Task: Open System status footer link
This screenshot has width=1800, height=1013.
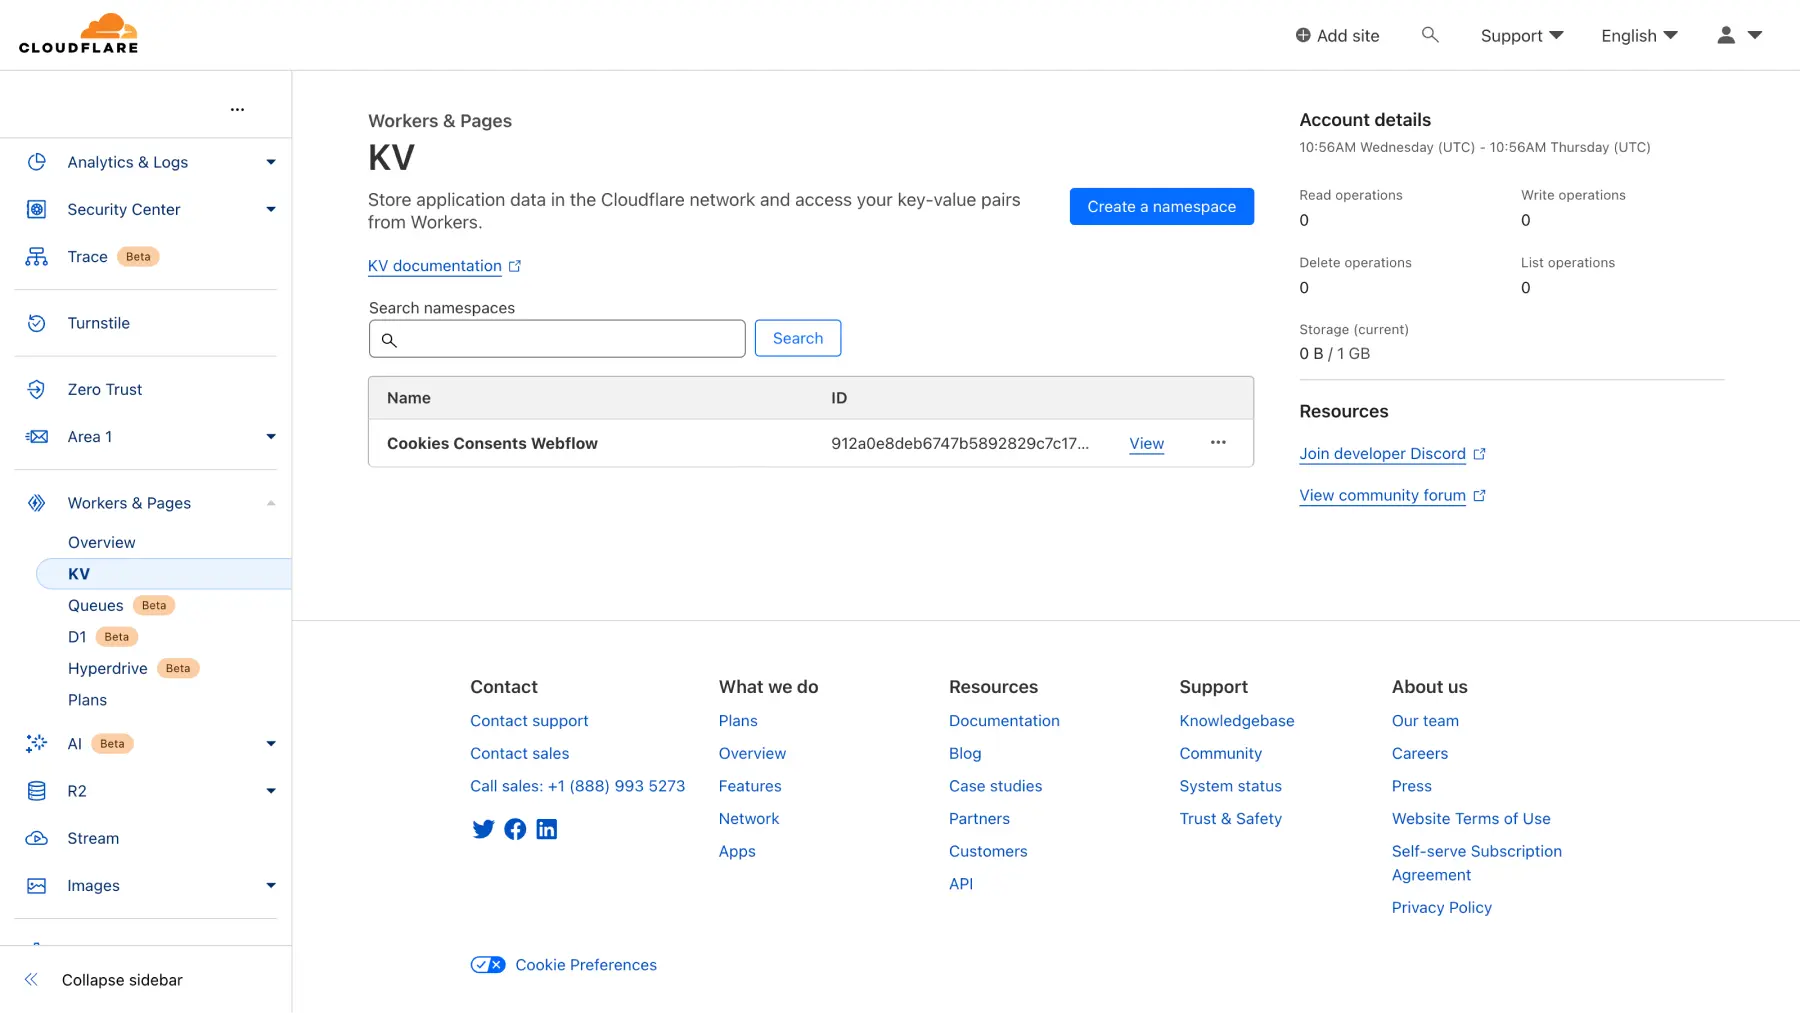Action: (1230, 786)
